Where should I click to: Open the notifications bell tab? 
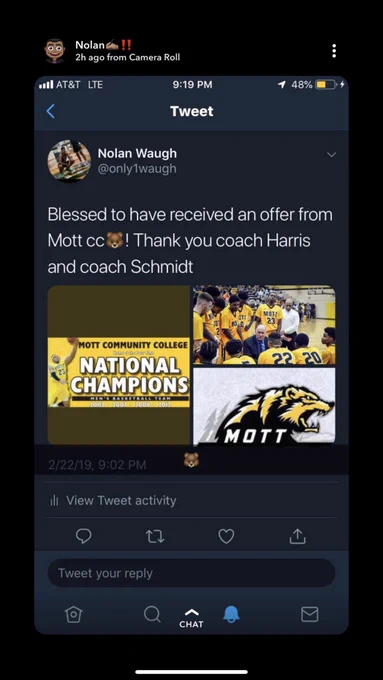coord(231,614)
